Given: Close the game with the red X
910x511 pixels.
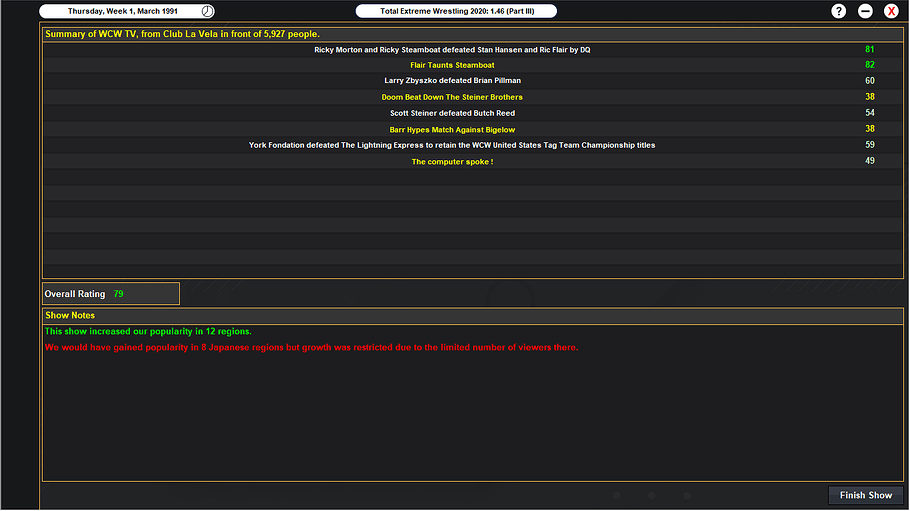Looking at the screenshot, I should point(891,11).
